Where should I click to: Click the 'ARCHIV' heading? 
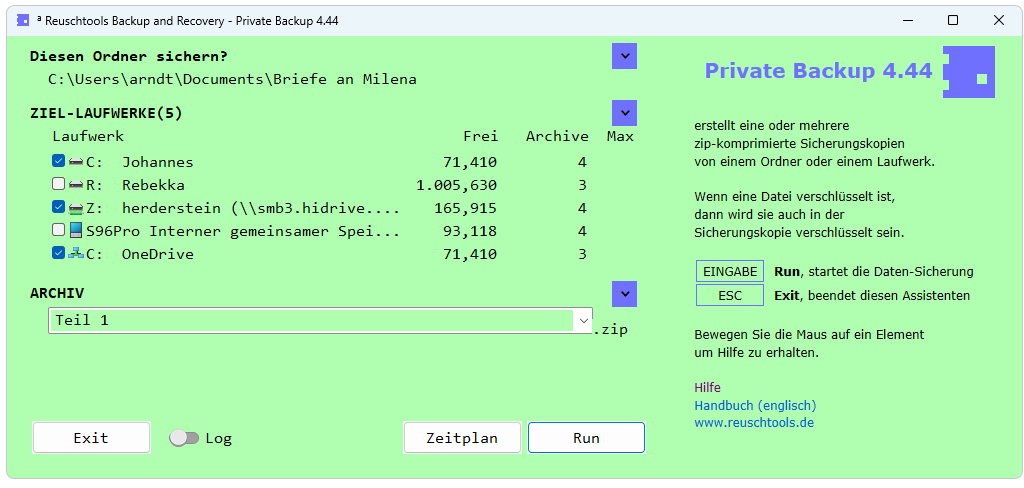tap(57, 293)
